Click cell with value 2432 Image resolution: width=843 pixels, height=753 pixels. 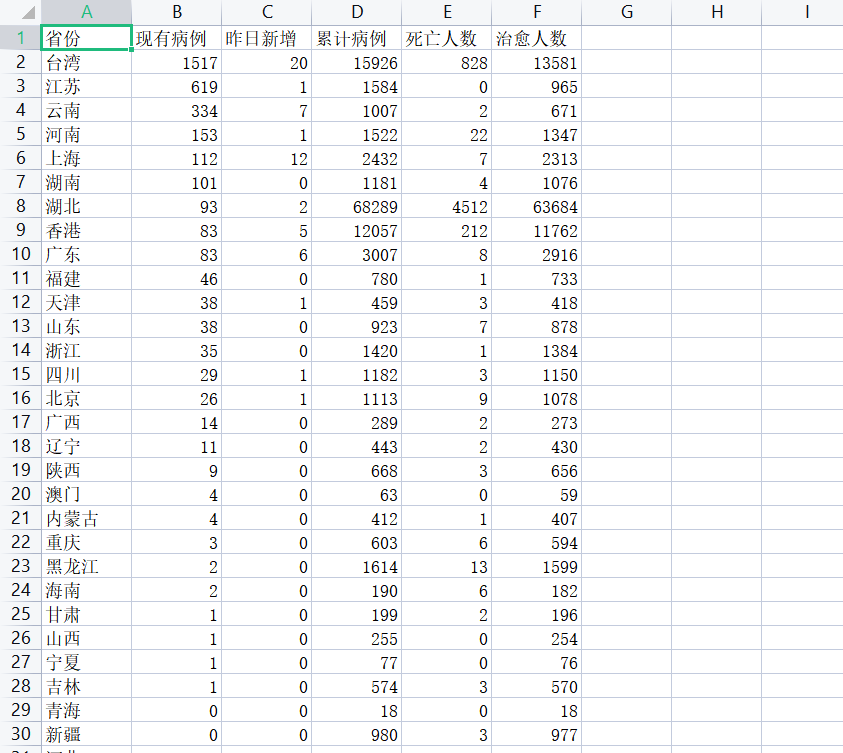pos(357,159)
